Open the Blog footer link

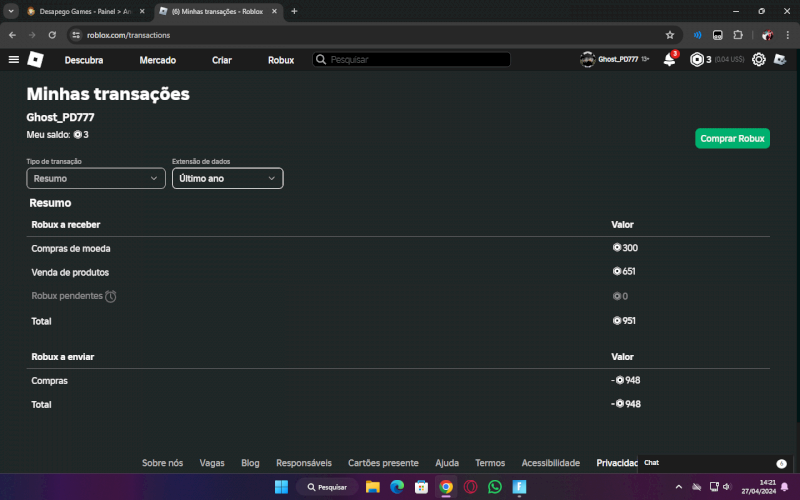click(250, 463)
